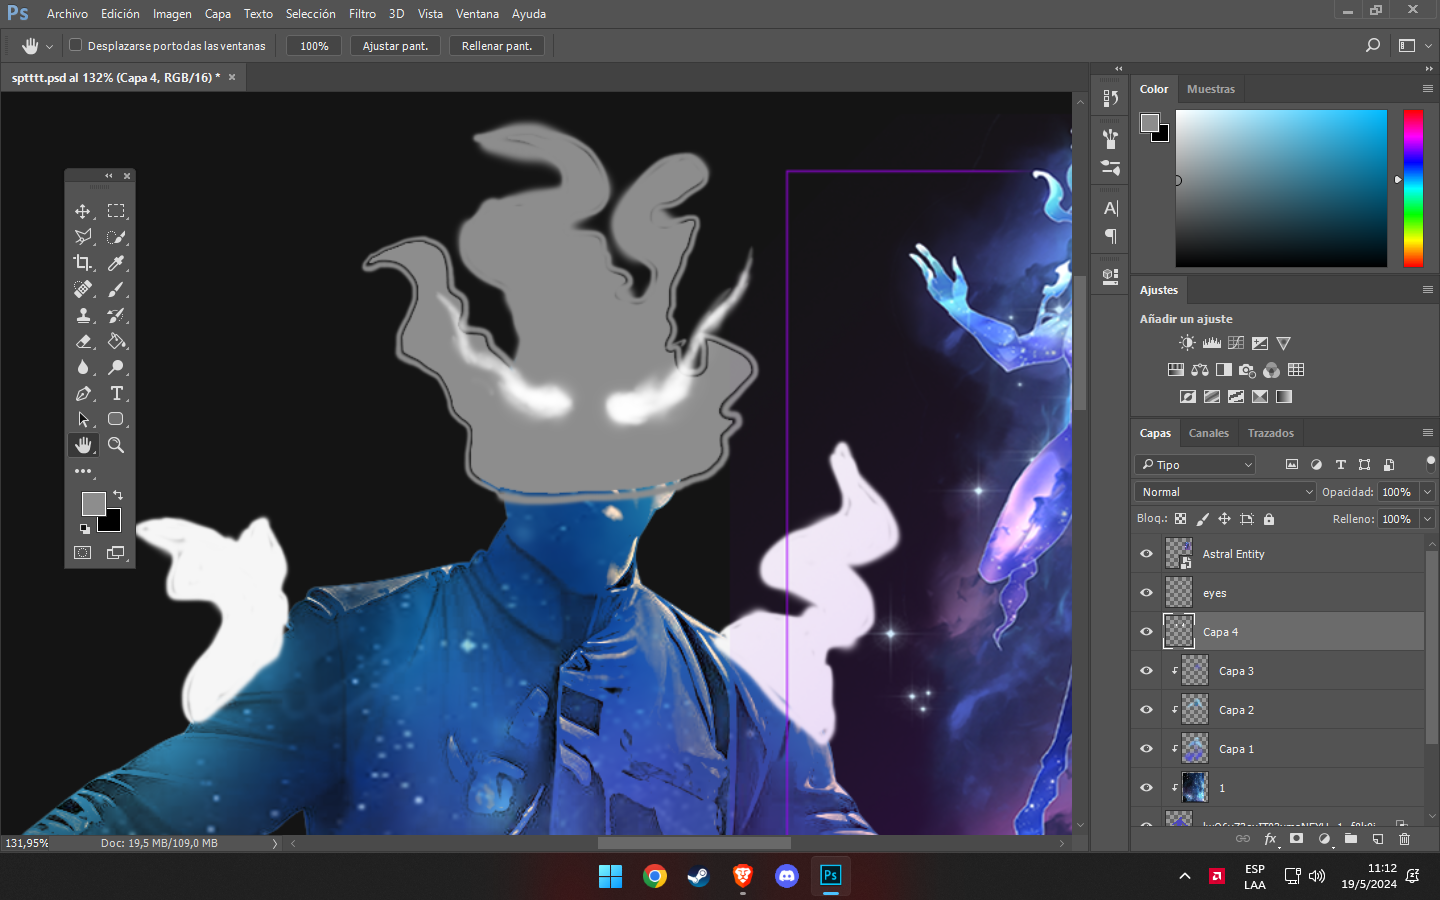Image resolution: width=1440 pixels, height=900 pixels.
Task: Select the Crop tool
Action: (x=83, y=263)
